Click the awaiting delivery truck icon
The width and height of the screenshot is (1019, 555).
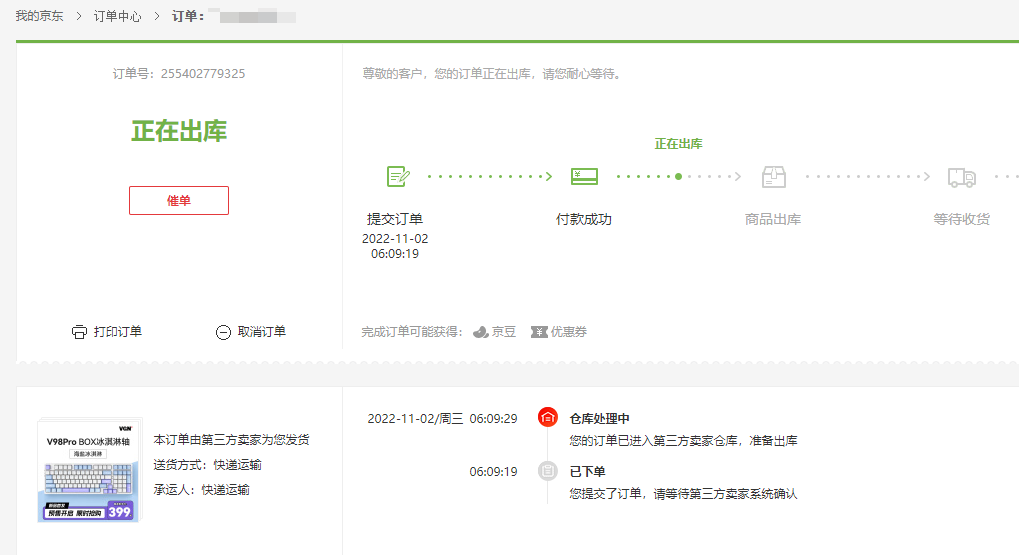[961, 177]
